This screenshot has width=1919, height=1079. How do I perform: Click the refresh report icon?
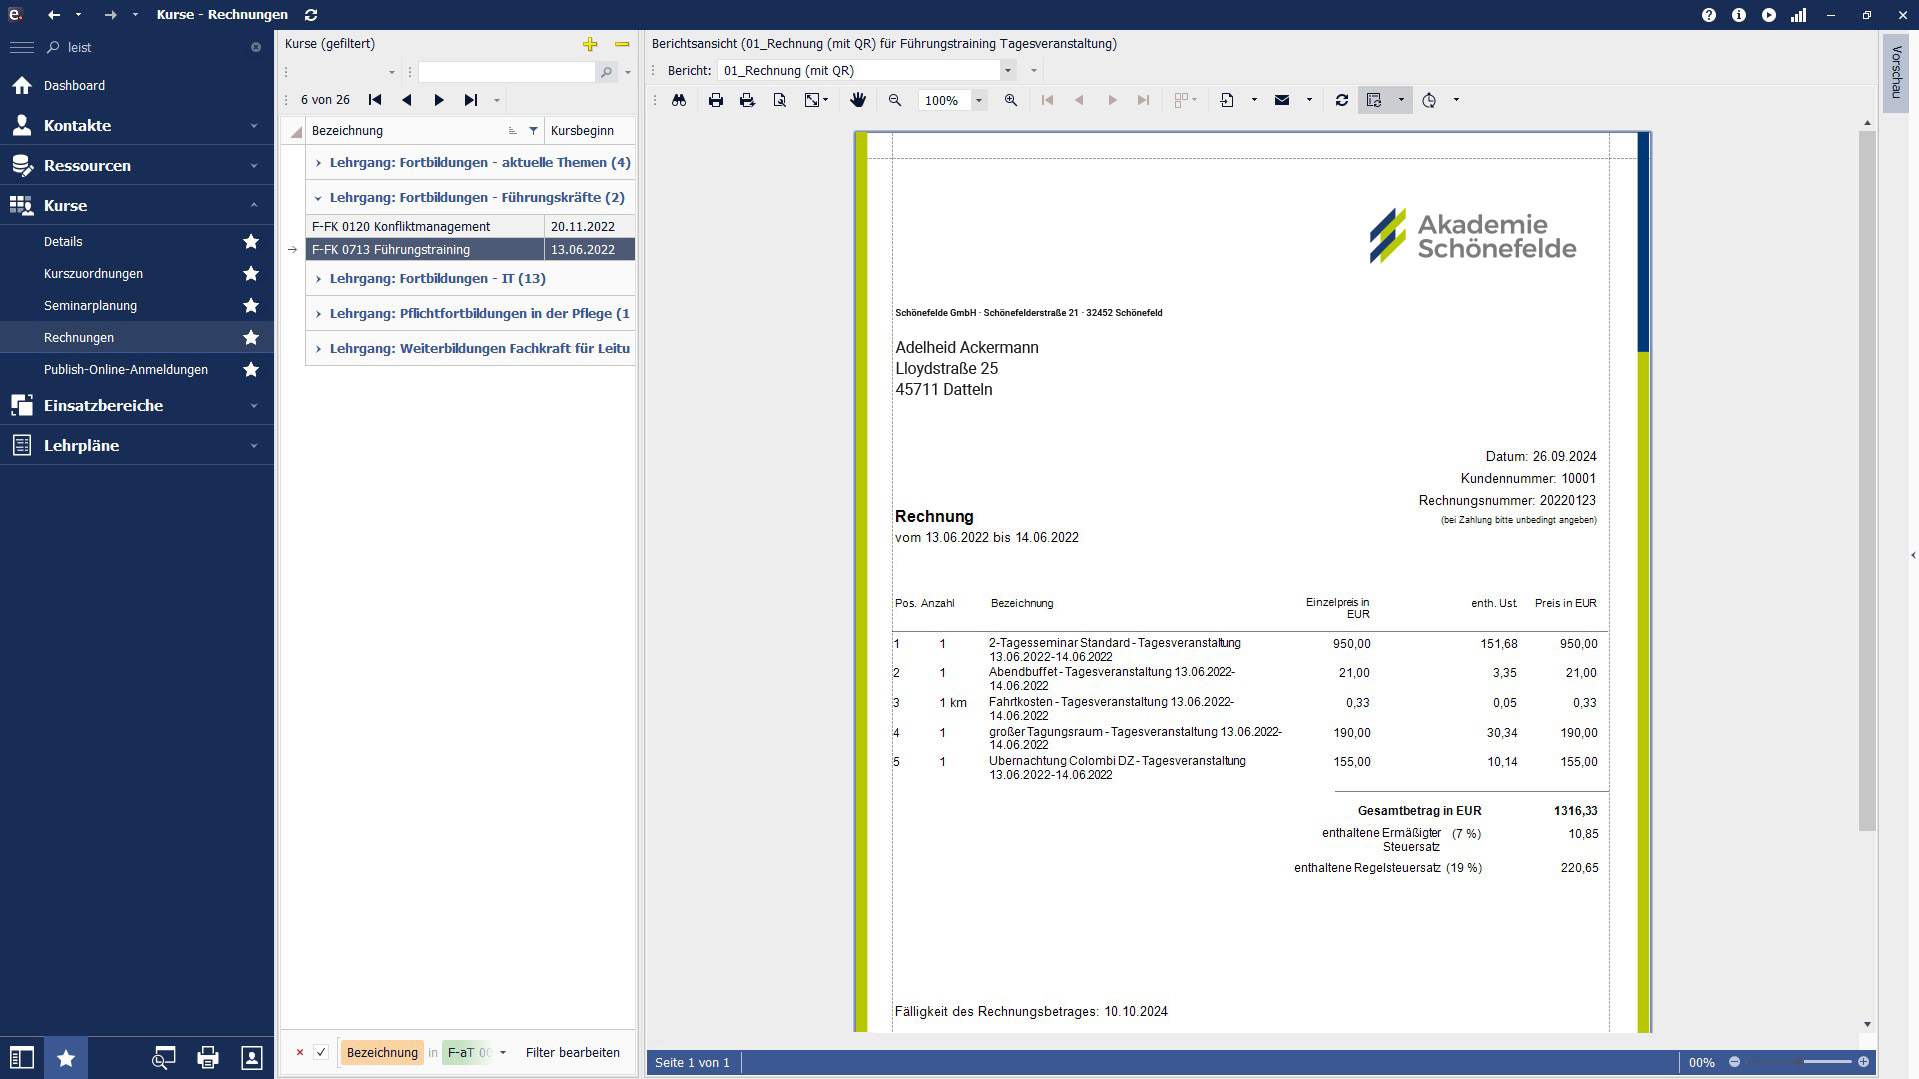(1342, 100)
